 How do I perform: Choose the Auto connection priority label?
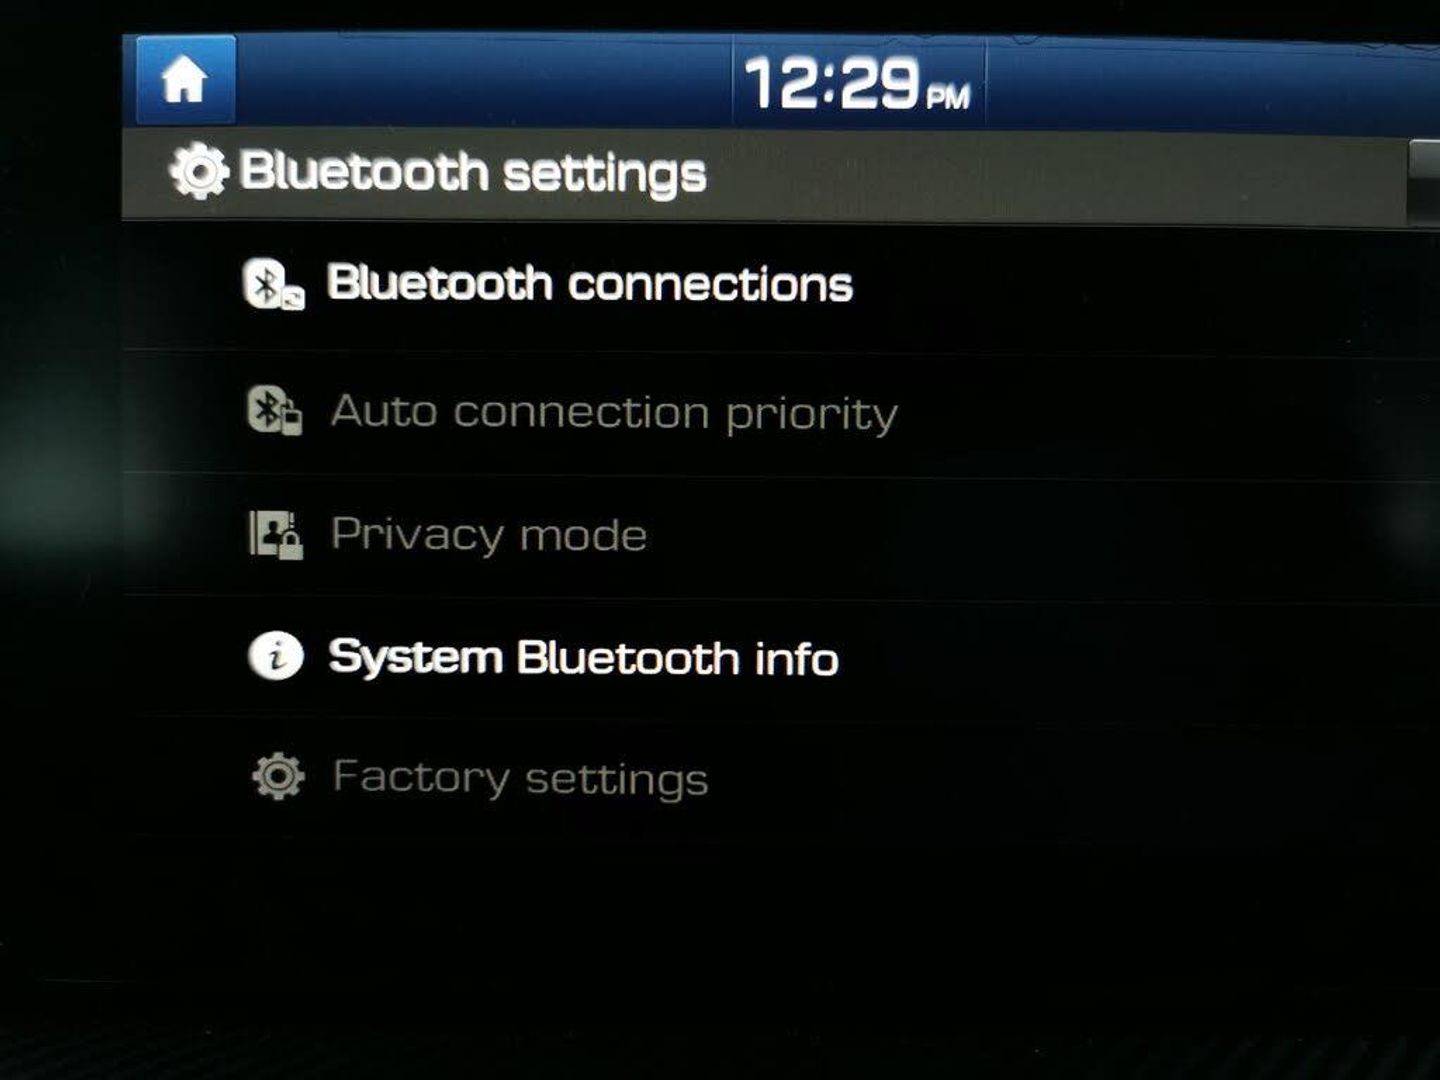point(614,412)
